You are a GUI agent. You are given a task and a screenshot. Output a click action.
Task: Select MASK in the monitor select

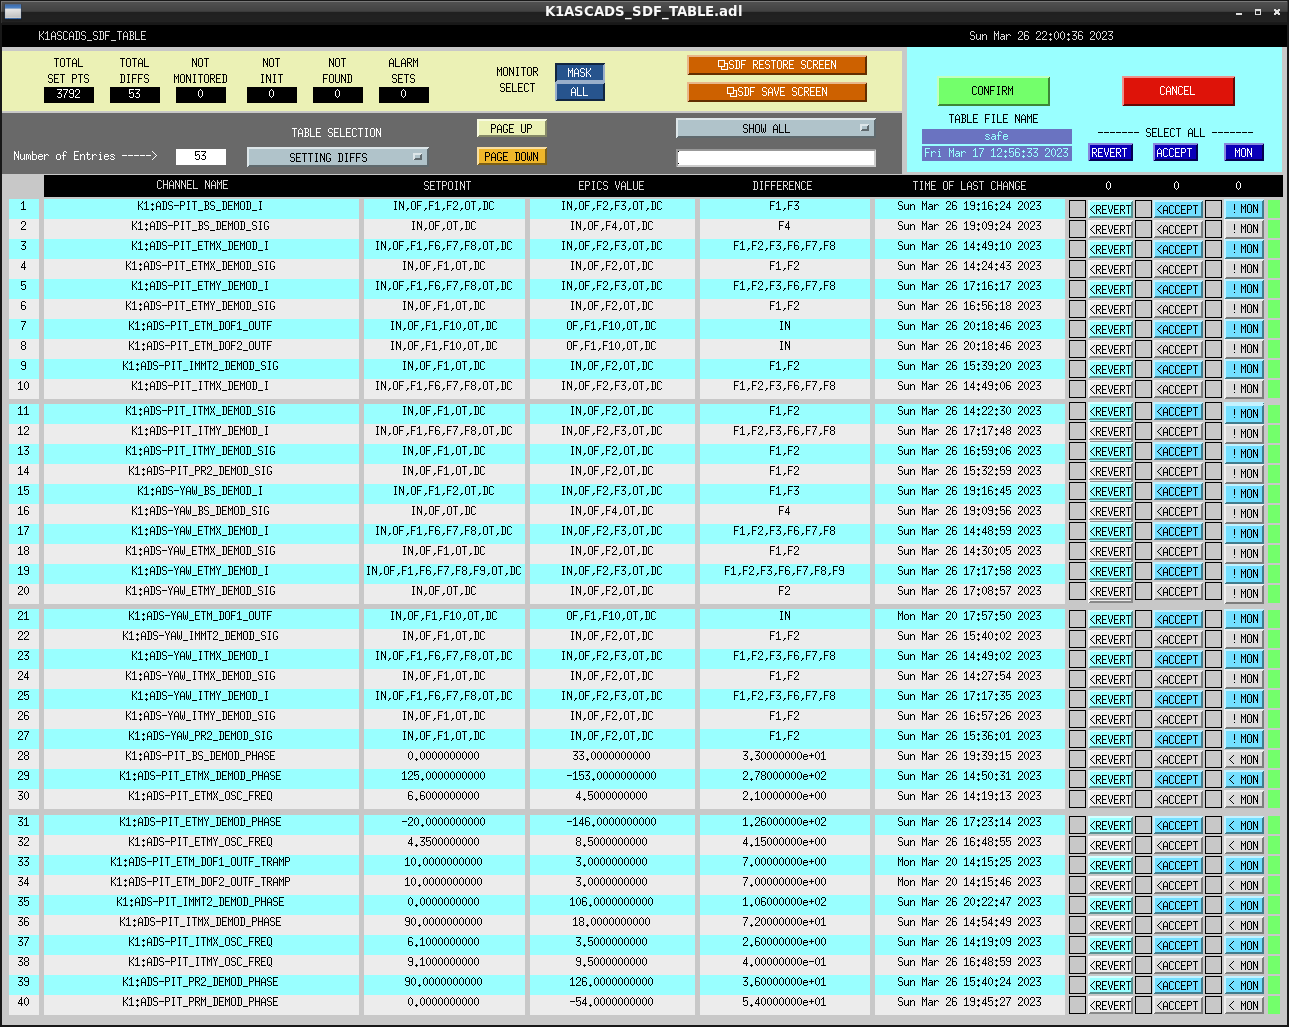[x=579, y=73]
